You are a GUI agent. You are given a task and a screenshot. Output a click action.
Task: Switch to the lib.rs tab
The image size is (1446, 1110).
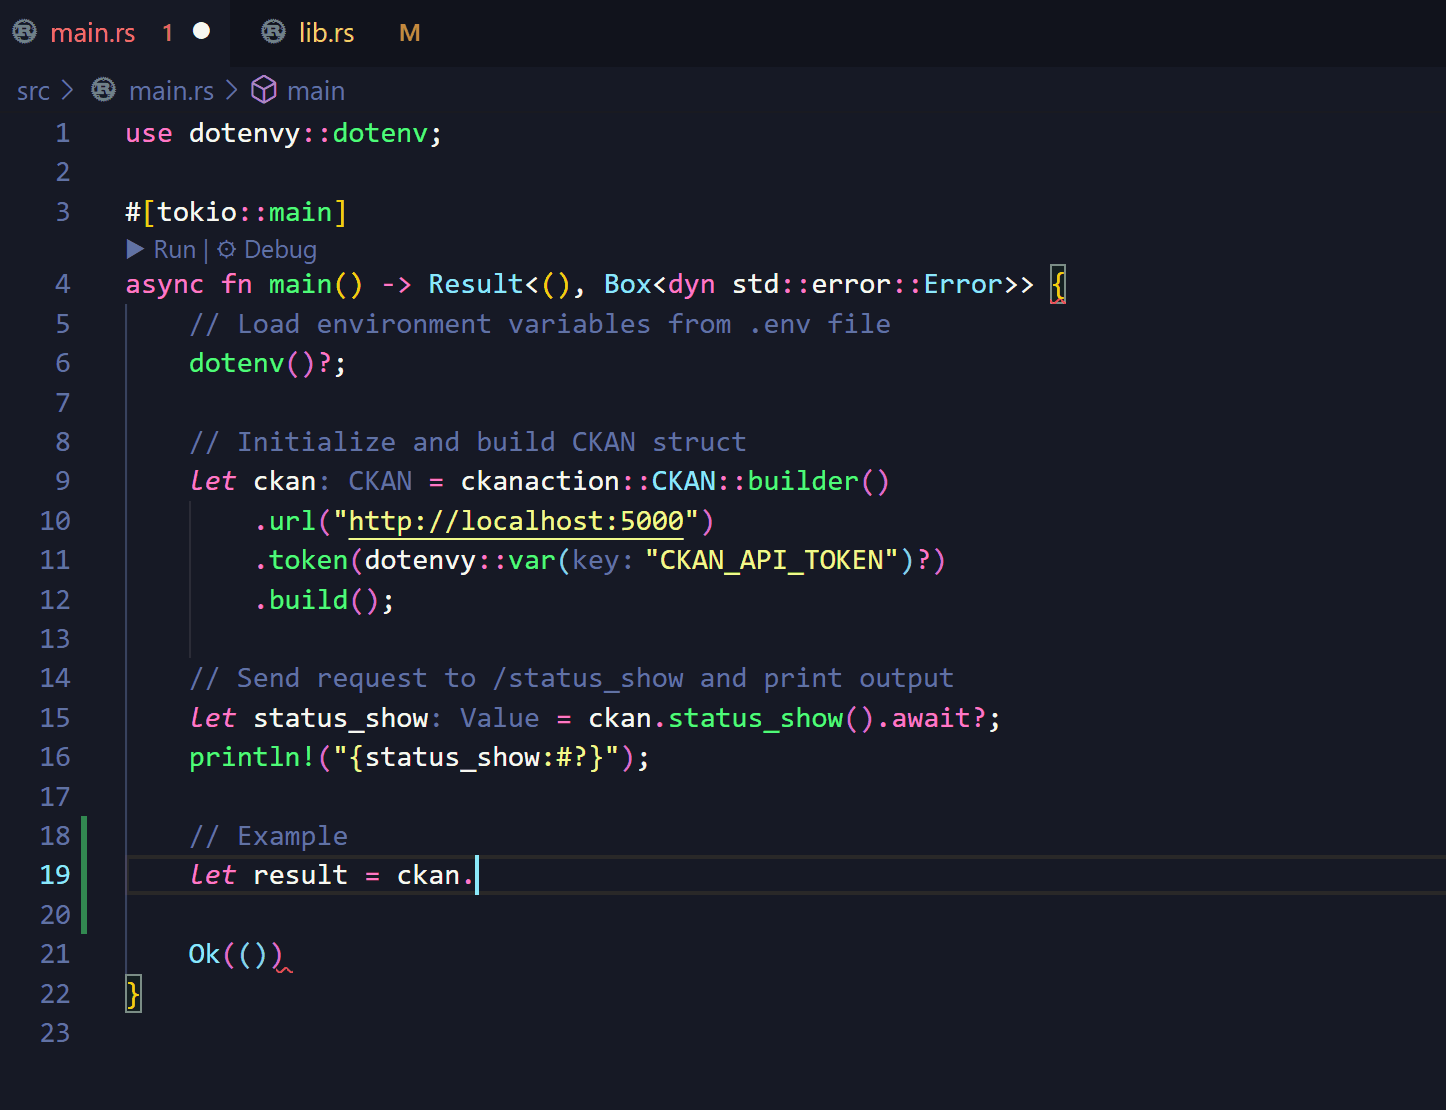(x=326, y=33)
